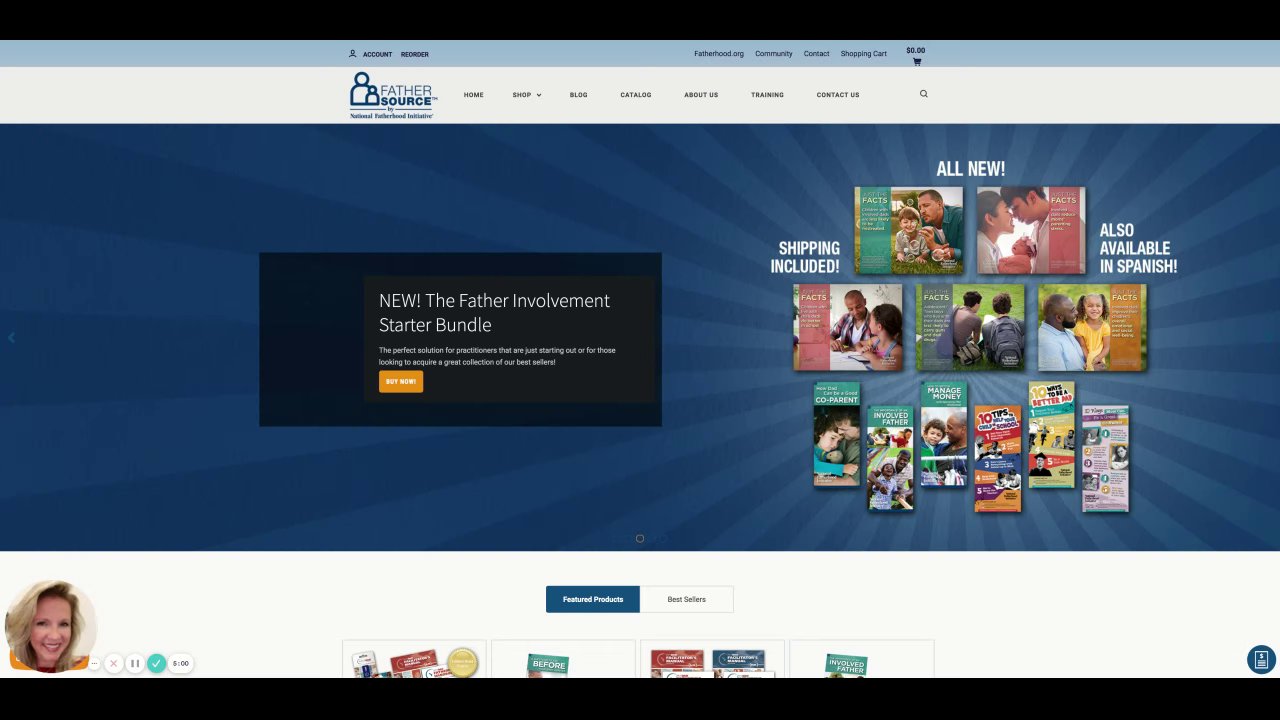
Task: Open the Home menu item
Action: [474, 95]
